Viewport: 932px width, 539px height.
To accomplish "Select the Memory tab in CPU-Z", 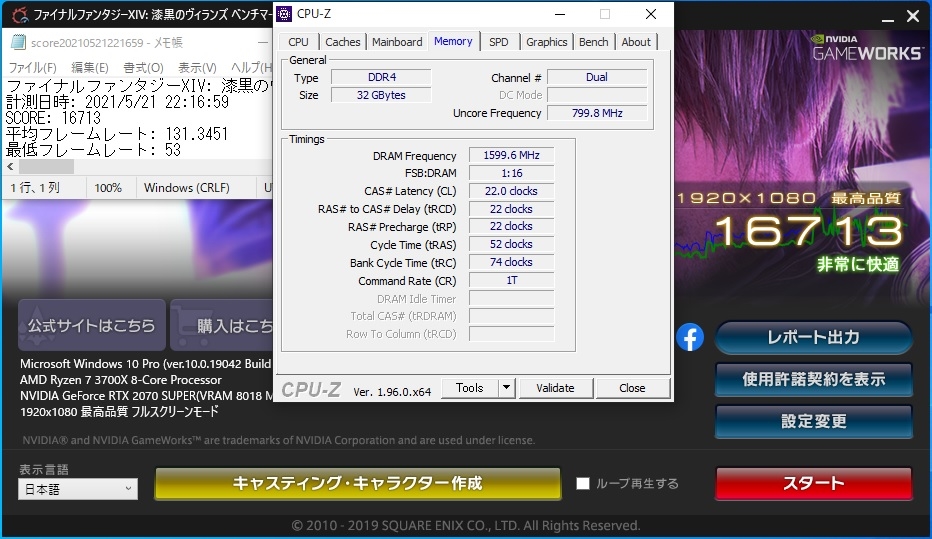I will coord(453,41).
